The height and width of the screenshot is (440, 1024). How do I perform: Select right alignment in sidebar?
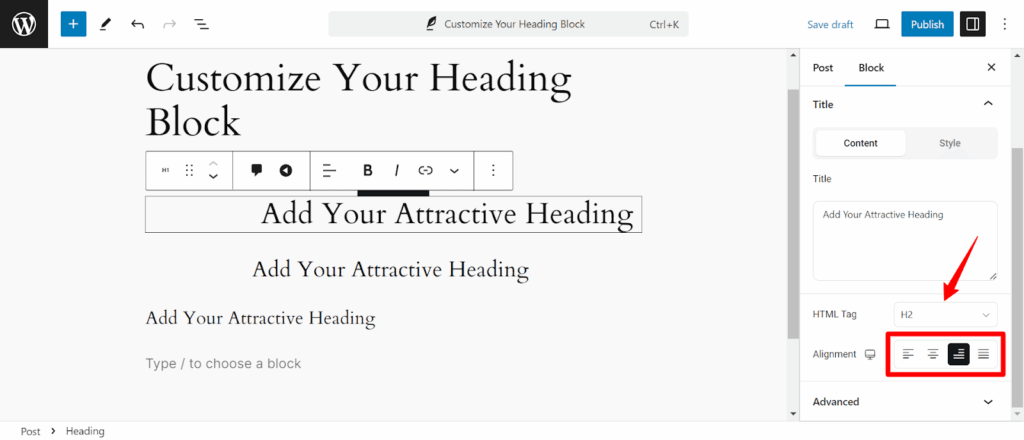click(x=959, y=354)
